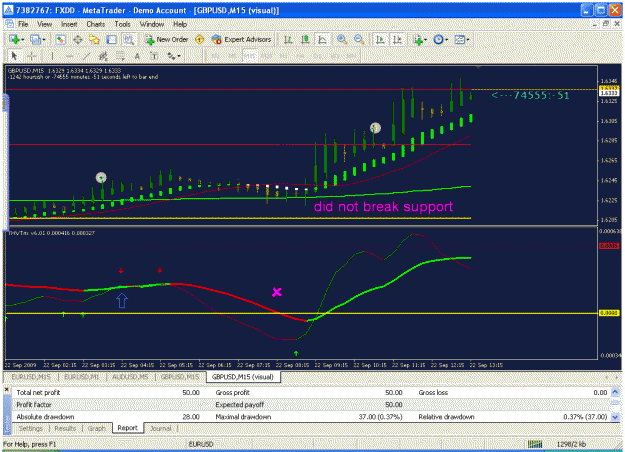625x452 pixels.
Task: Select the Fibonacci Retracement tool
Action: (x=120, y=56)
